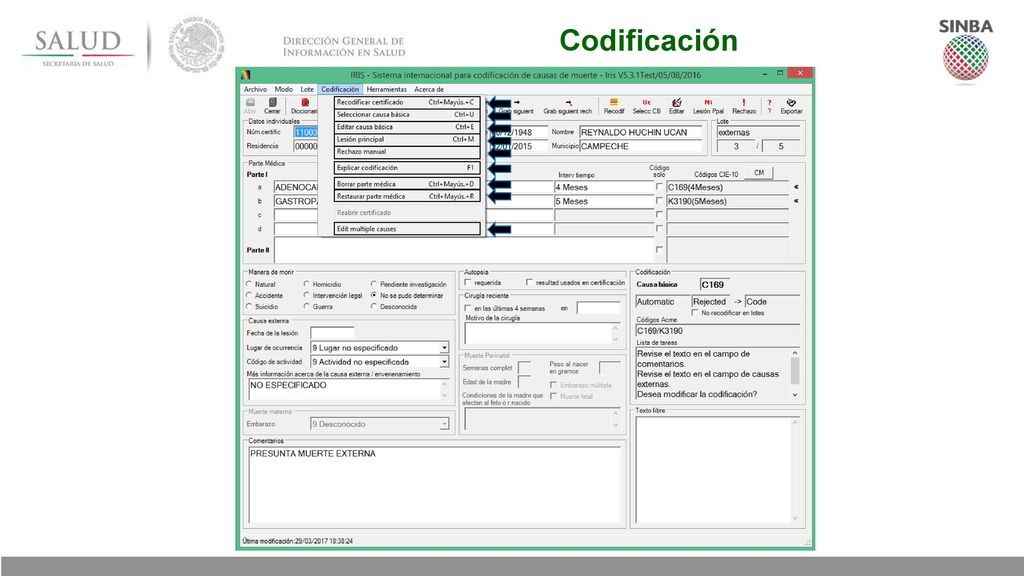Select the Suicidio radio button
Image resolution: width=1024 pixels, height=576 pixels.
pyautogui.click(x=249, y=306)
